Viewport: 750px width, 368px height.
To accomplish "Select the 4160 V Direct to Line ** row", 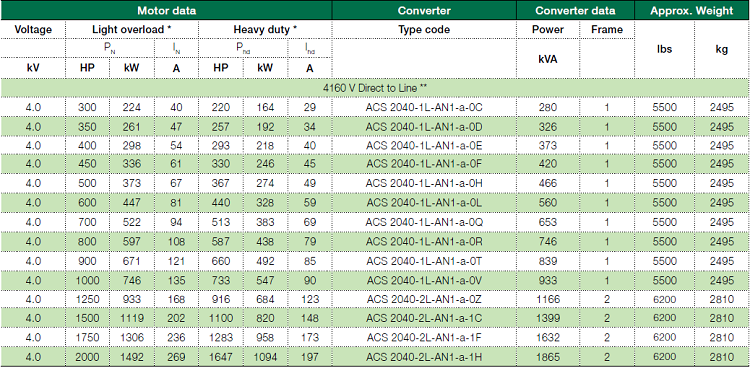I will tap(375, 88).
